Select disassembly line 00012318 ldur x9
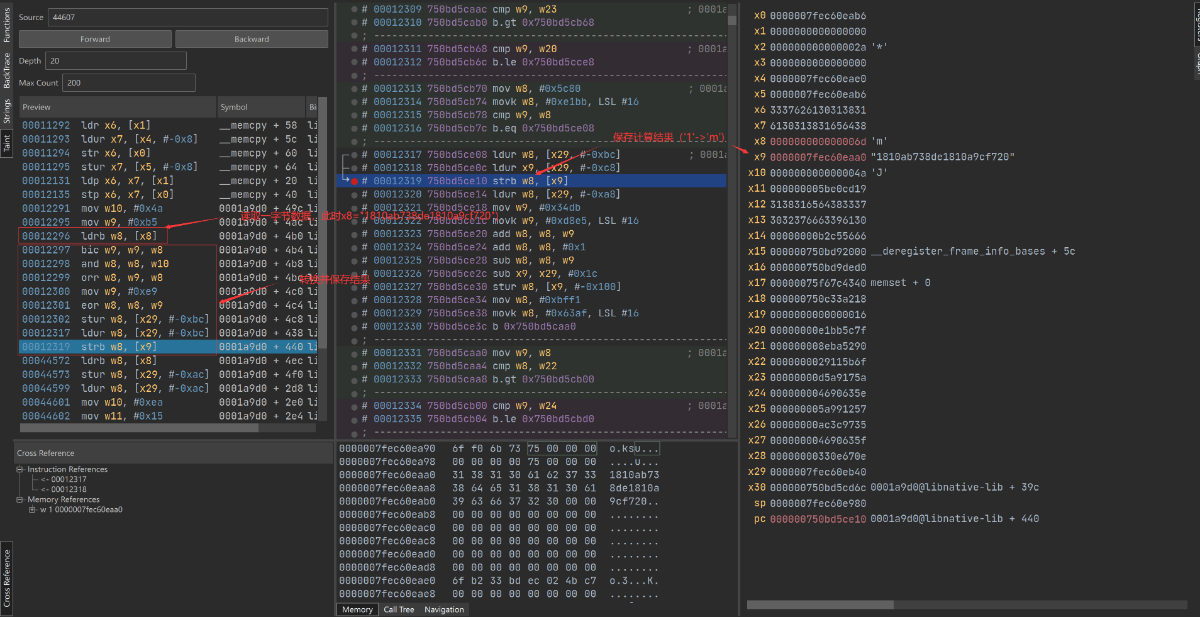Screen dimensions: 1200x617 531,167
